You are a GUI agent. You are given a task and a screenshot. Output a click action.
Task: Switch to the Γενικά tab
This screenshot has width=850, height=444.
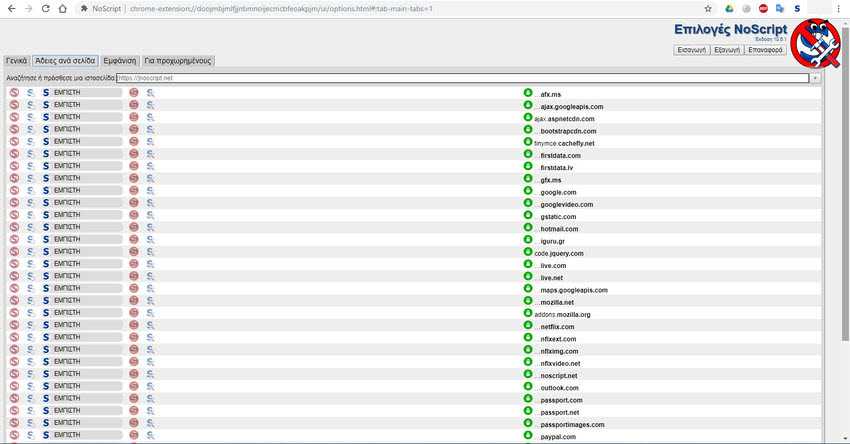click(17, 61)
